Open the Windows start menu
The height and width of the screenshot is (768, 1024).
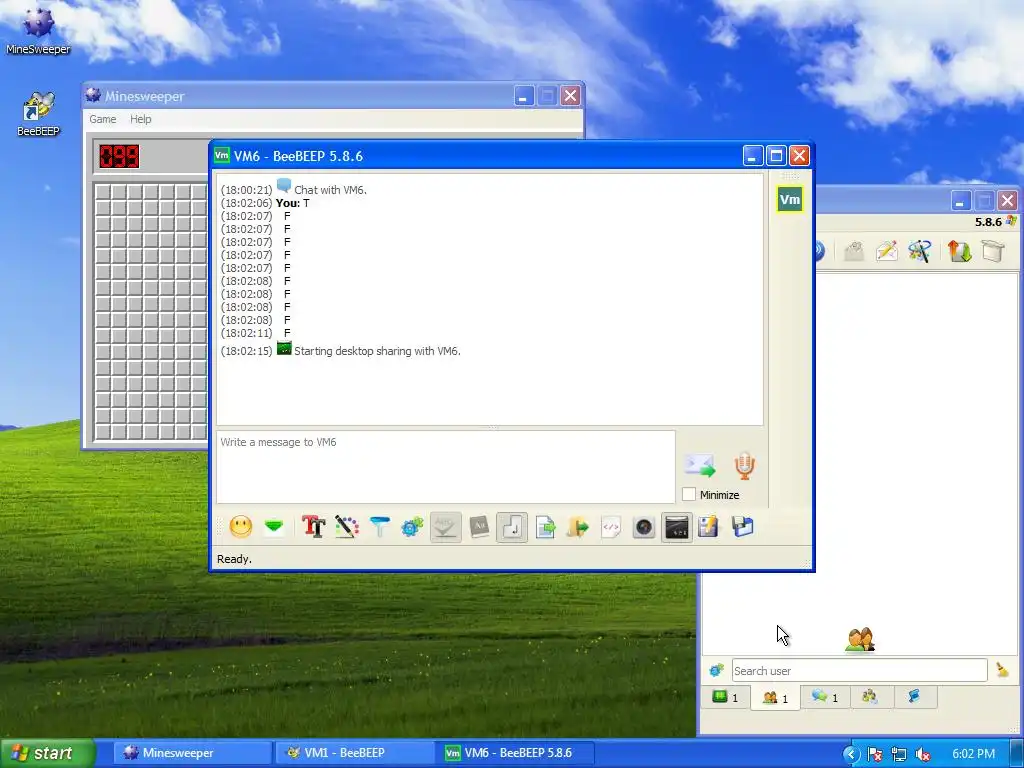tap(47, 753)
